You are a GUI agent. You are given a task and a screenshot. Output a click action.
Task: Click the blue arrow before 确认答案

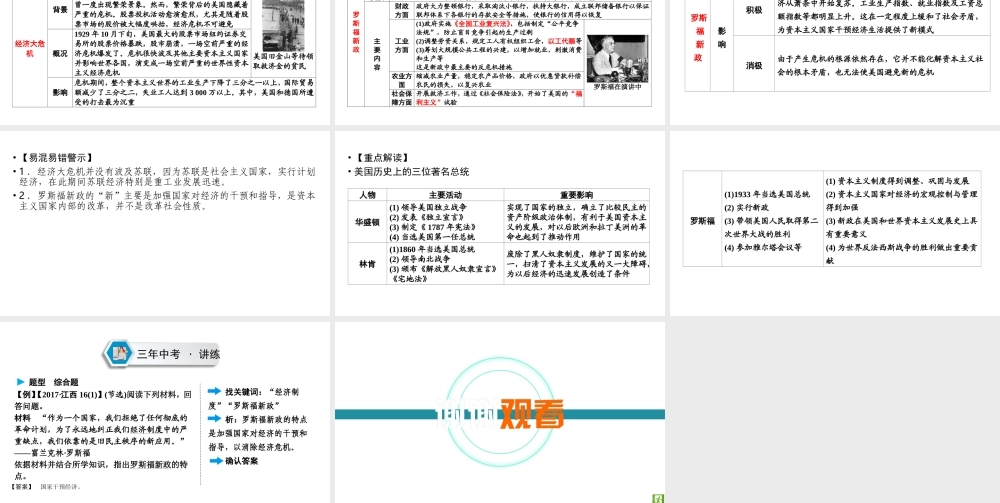click(x=216, y=460)
